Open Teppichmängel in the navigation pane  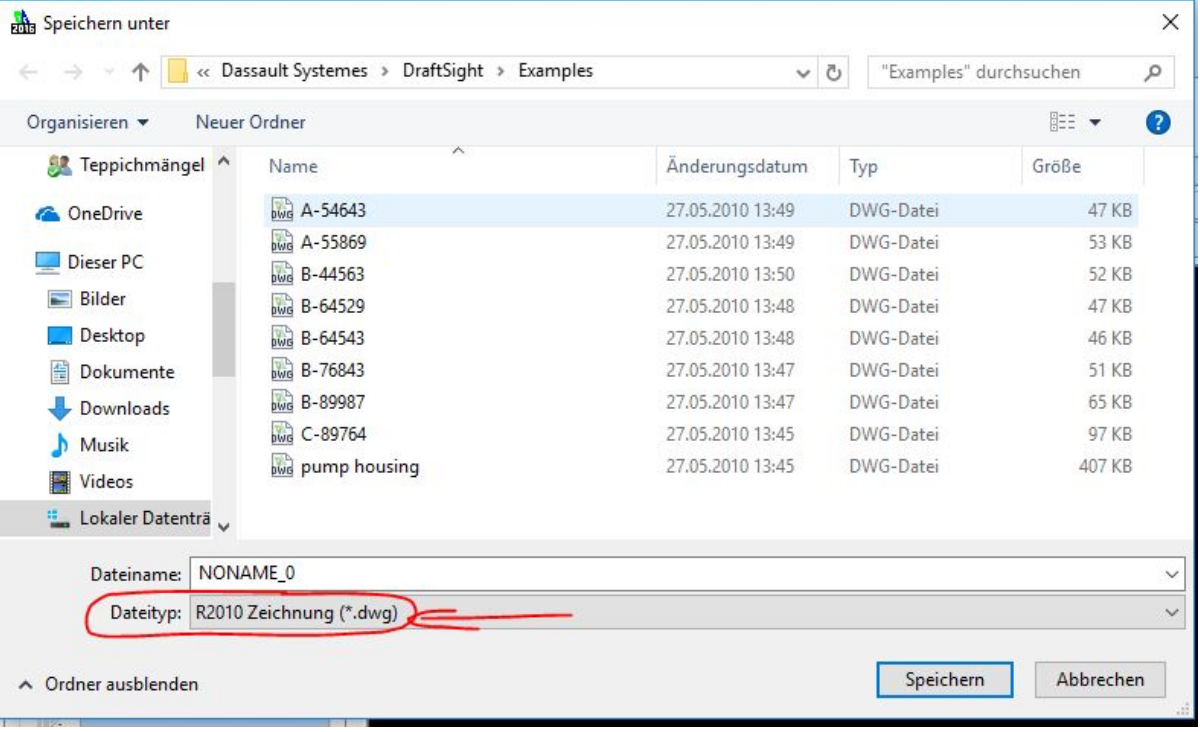[125, 164]
